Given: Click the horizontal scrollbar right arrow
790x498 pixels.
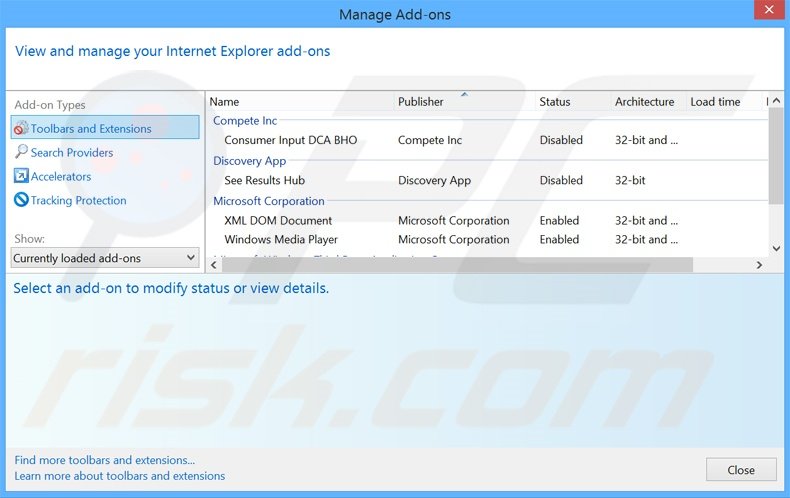Looking at the screenshot, I should (x=759, y=265).
